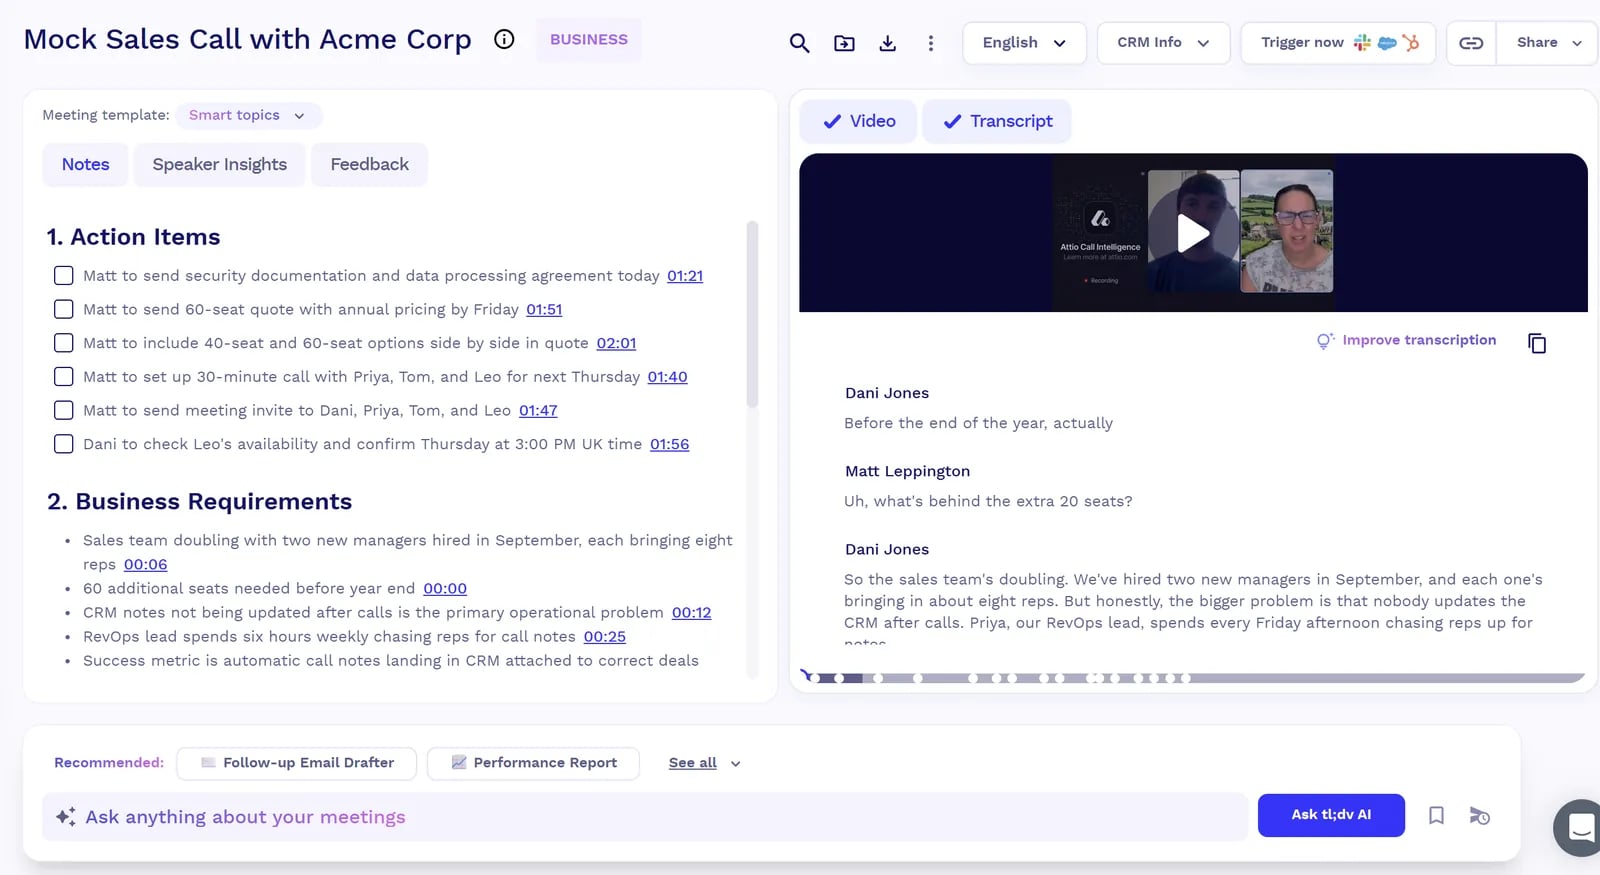
Task: Open the Speaker Insights tab
Action: click(220, 165)
